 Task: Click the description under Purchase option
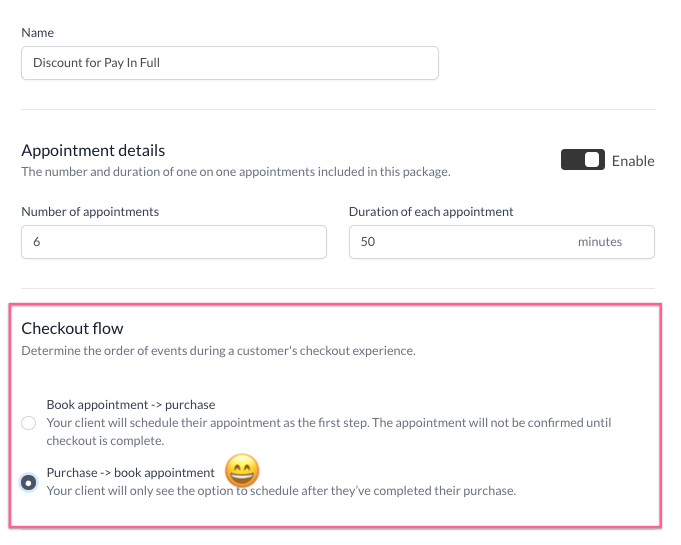pos(281,491)
